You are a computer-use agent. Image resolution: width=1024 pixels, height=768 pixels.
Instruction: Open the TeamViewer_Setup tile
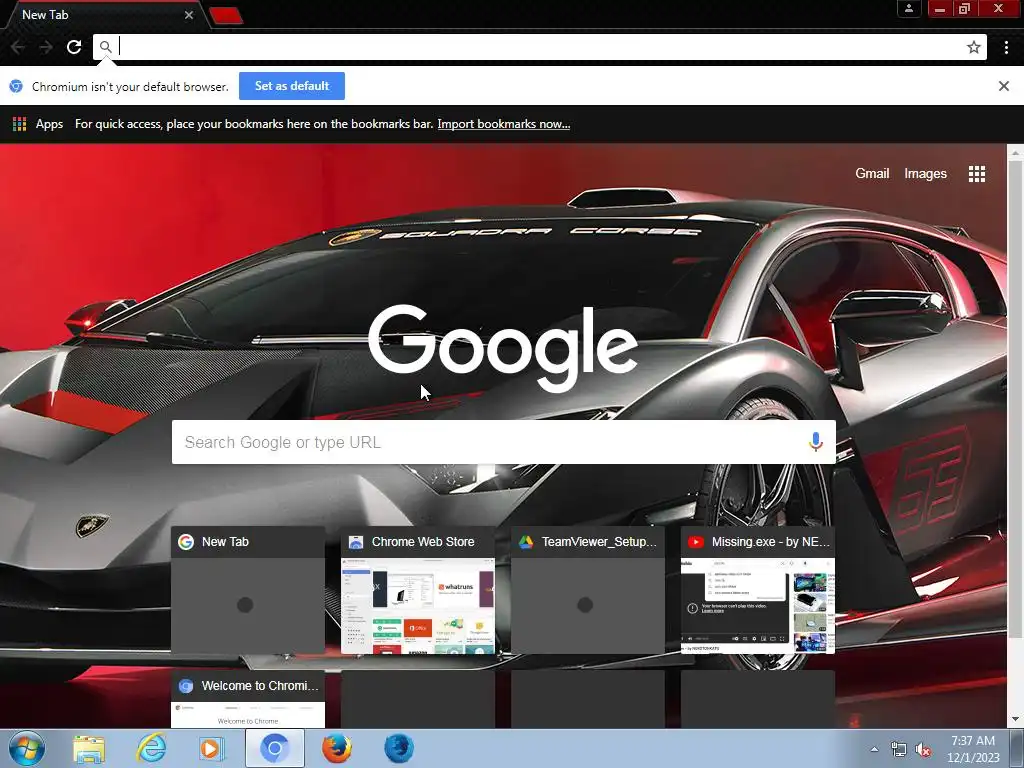[588, 590]
